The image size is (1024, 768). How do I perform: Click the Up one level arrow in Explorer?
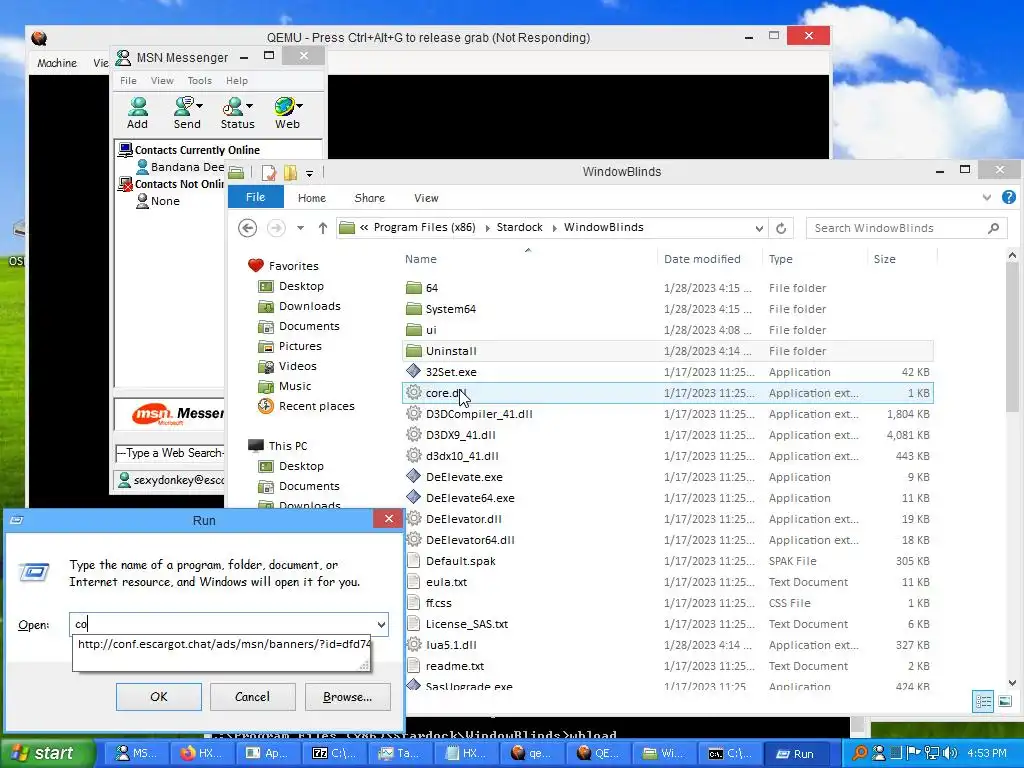pos(323,228)
